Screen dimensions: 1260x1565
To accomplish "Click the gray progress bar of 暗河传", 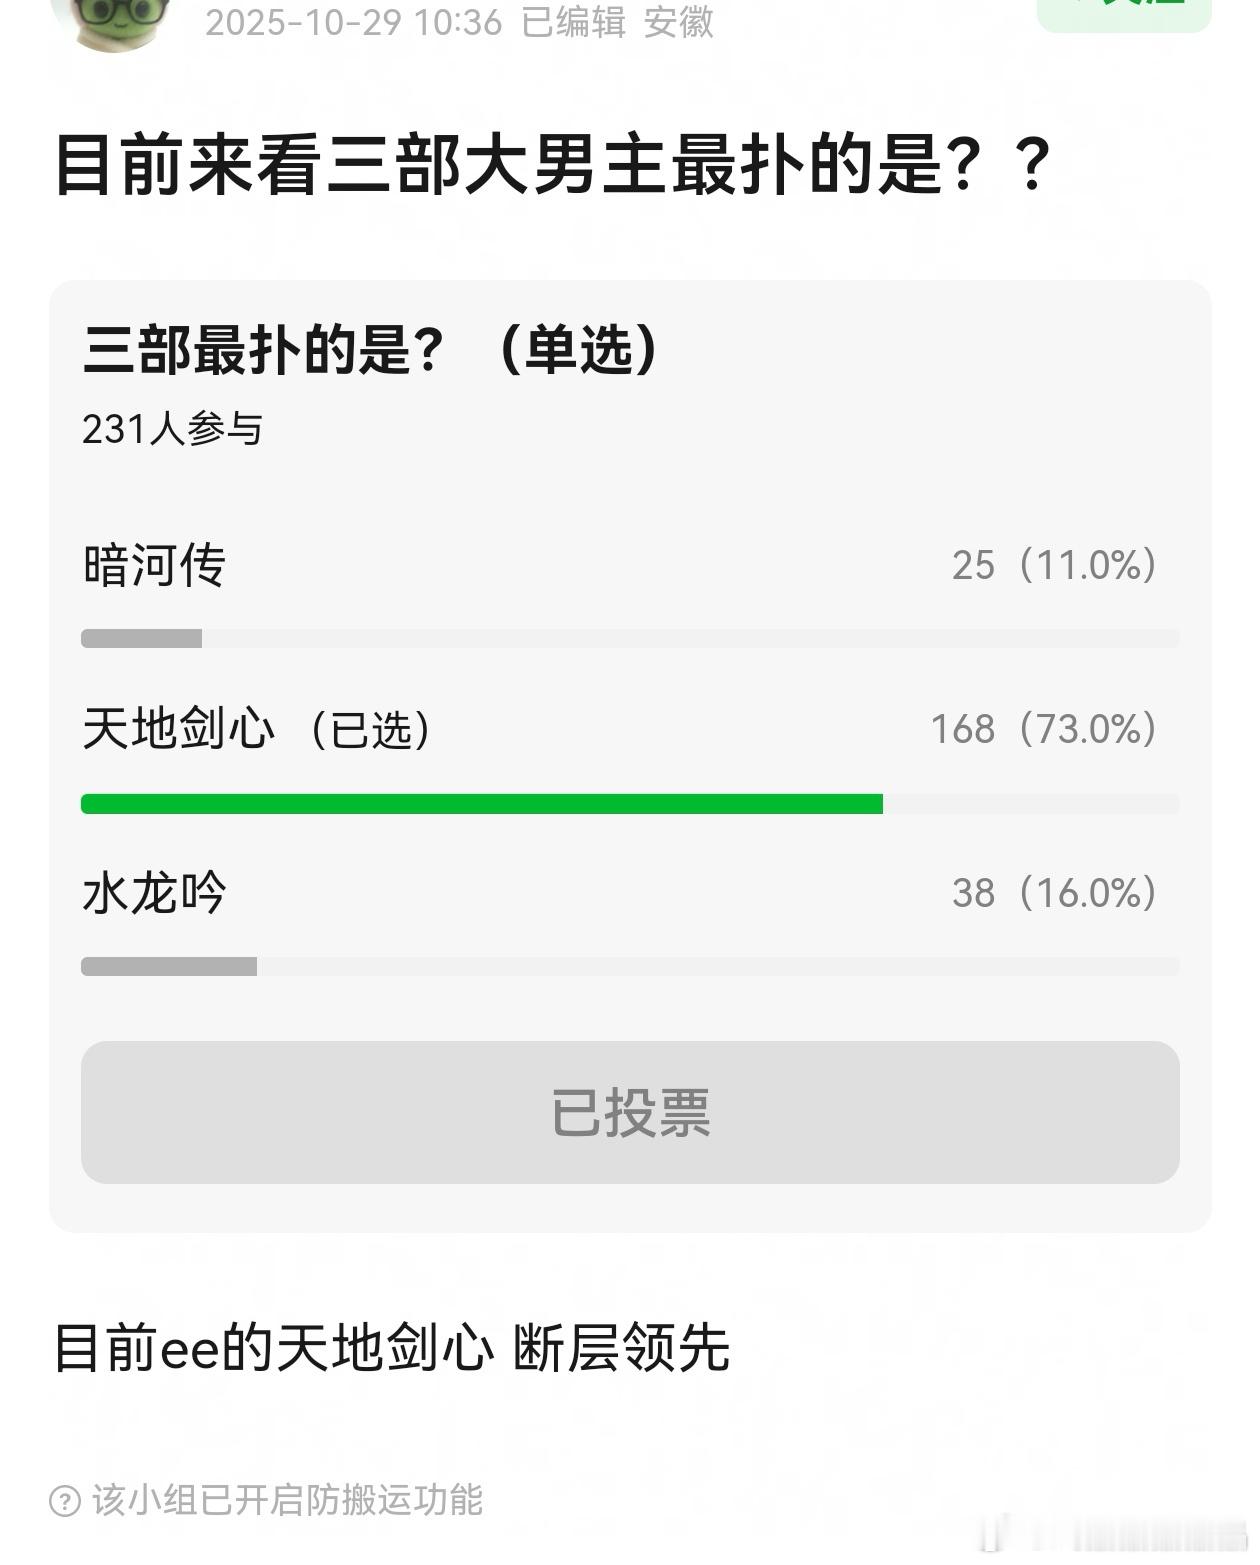I will pyautogui.click(x=140, y=636).
